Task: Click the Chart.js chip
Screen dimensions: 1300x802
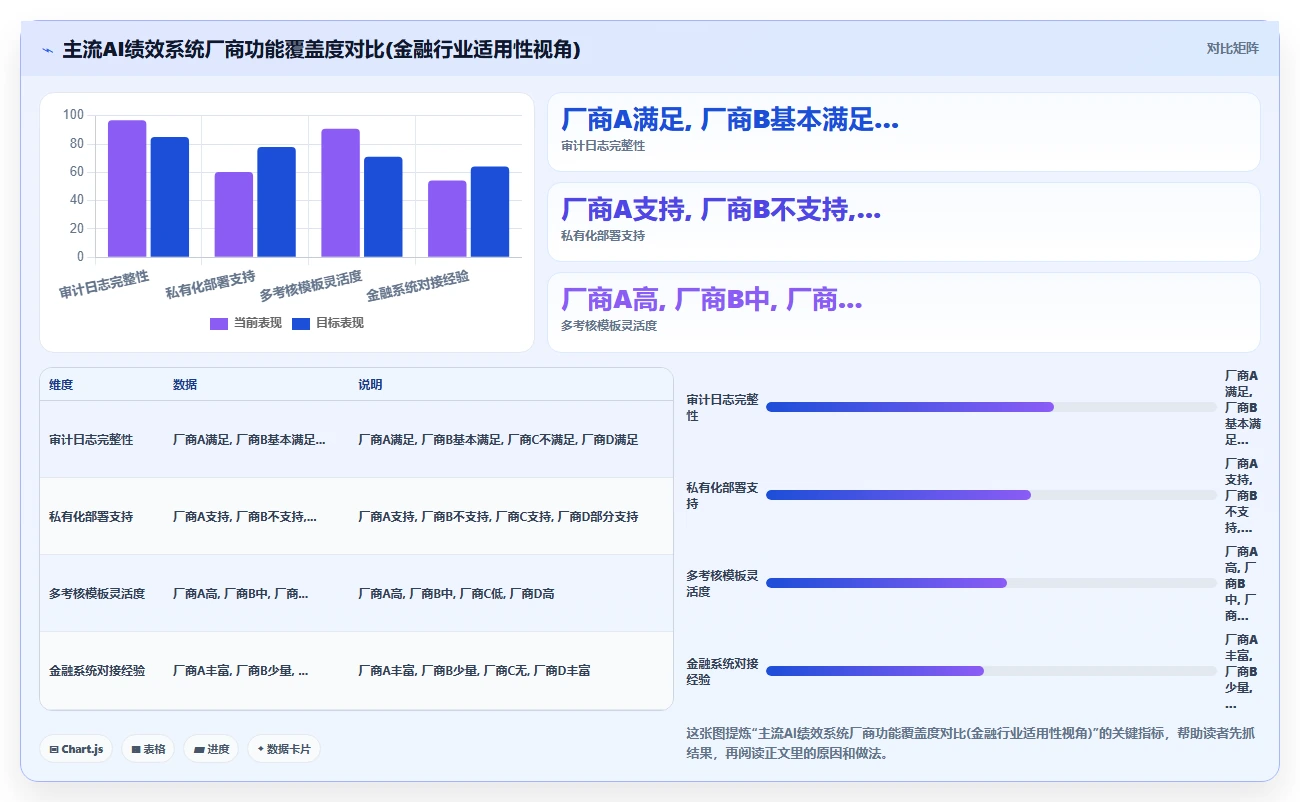Action: (76, 749)
